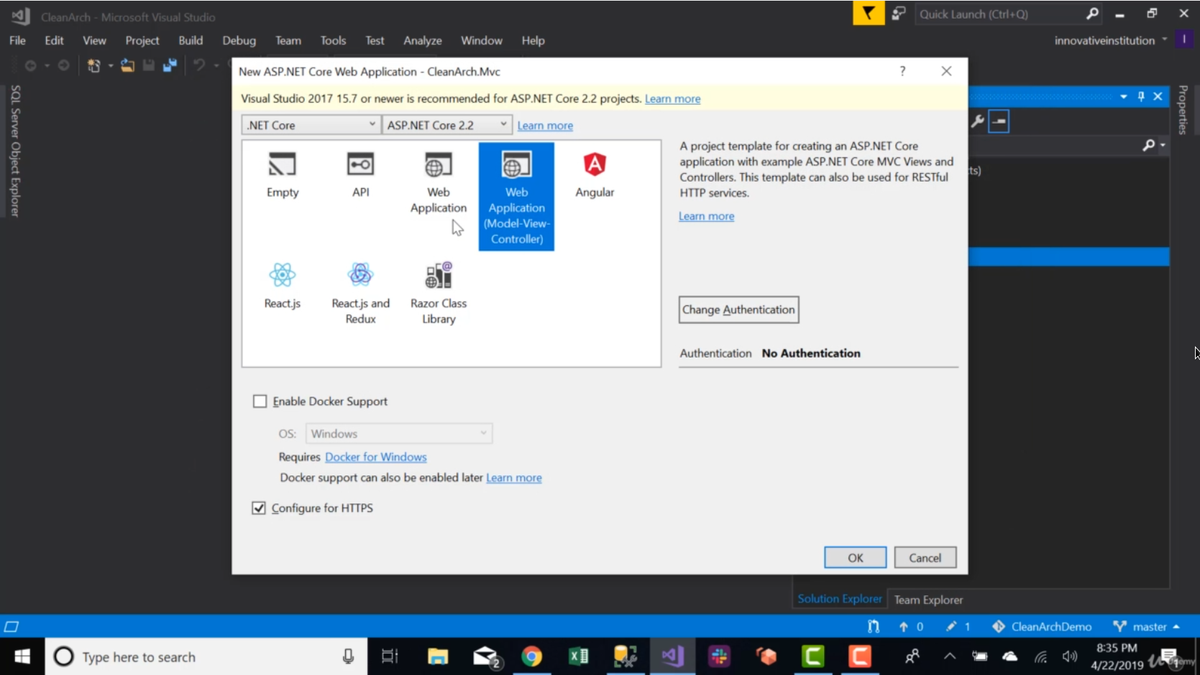The image size is (1200, 675).
Task: Click the Task View taskbar icon
Action: coord(390,656)
